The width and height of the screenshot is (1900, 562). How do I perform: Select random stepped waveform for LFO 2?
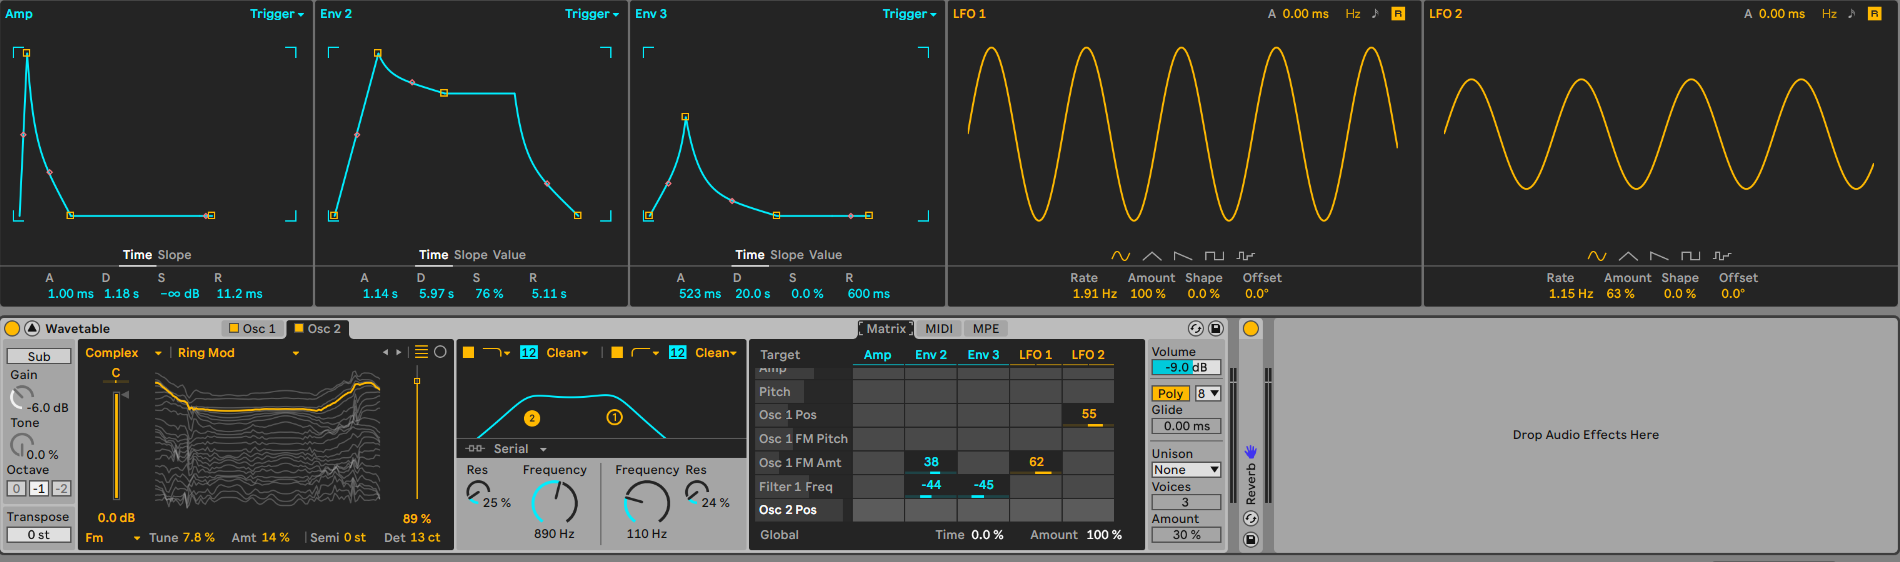coord(1721,256)
